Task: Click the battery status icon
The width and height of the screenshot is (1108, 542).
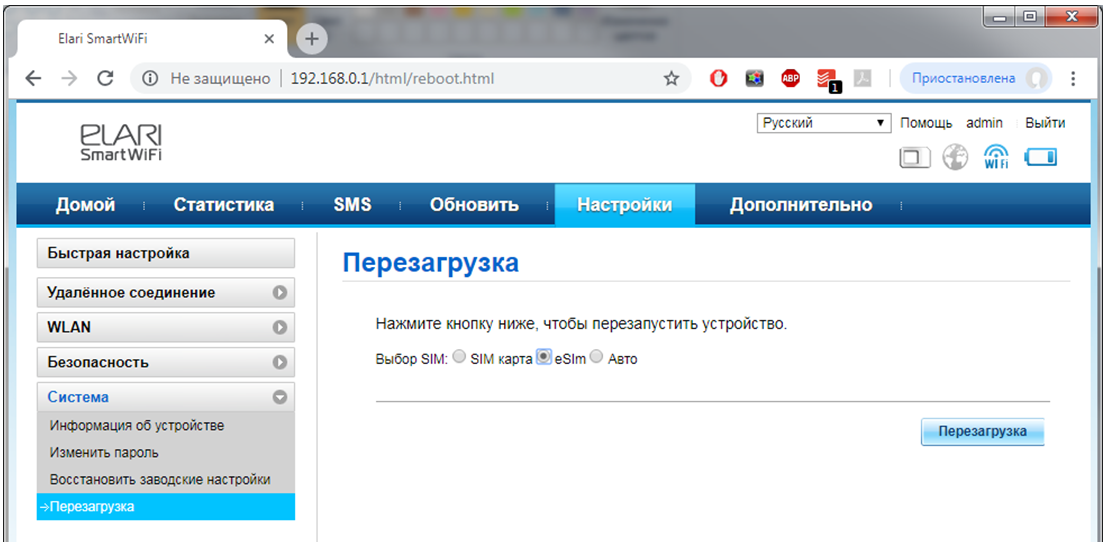Action: 1041,157
